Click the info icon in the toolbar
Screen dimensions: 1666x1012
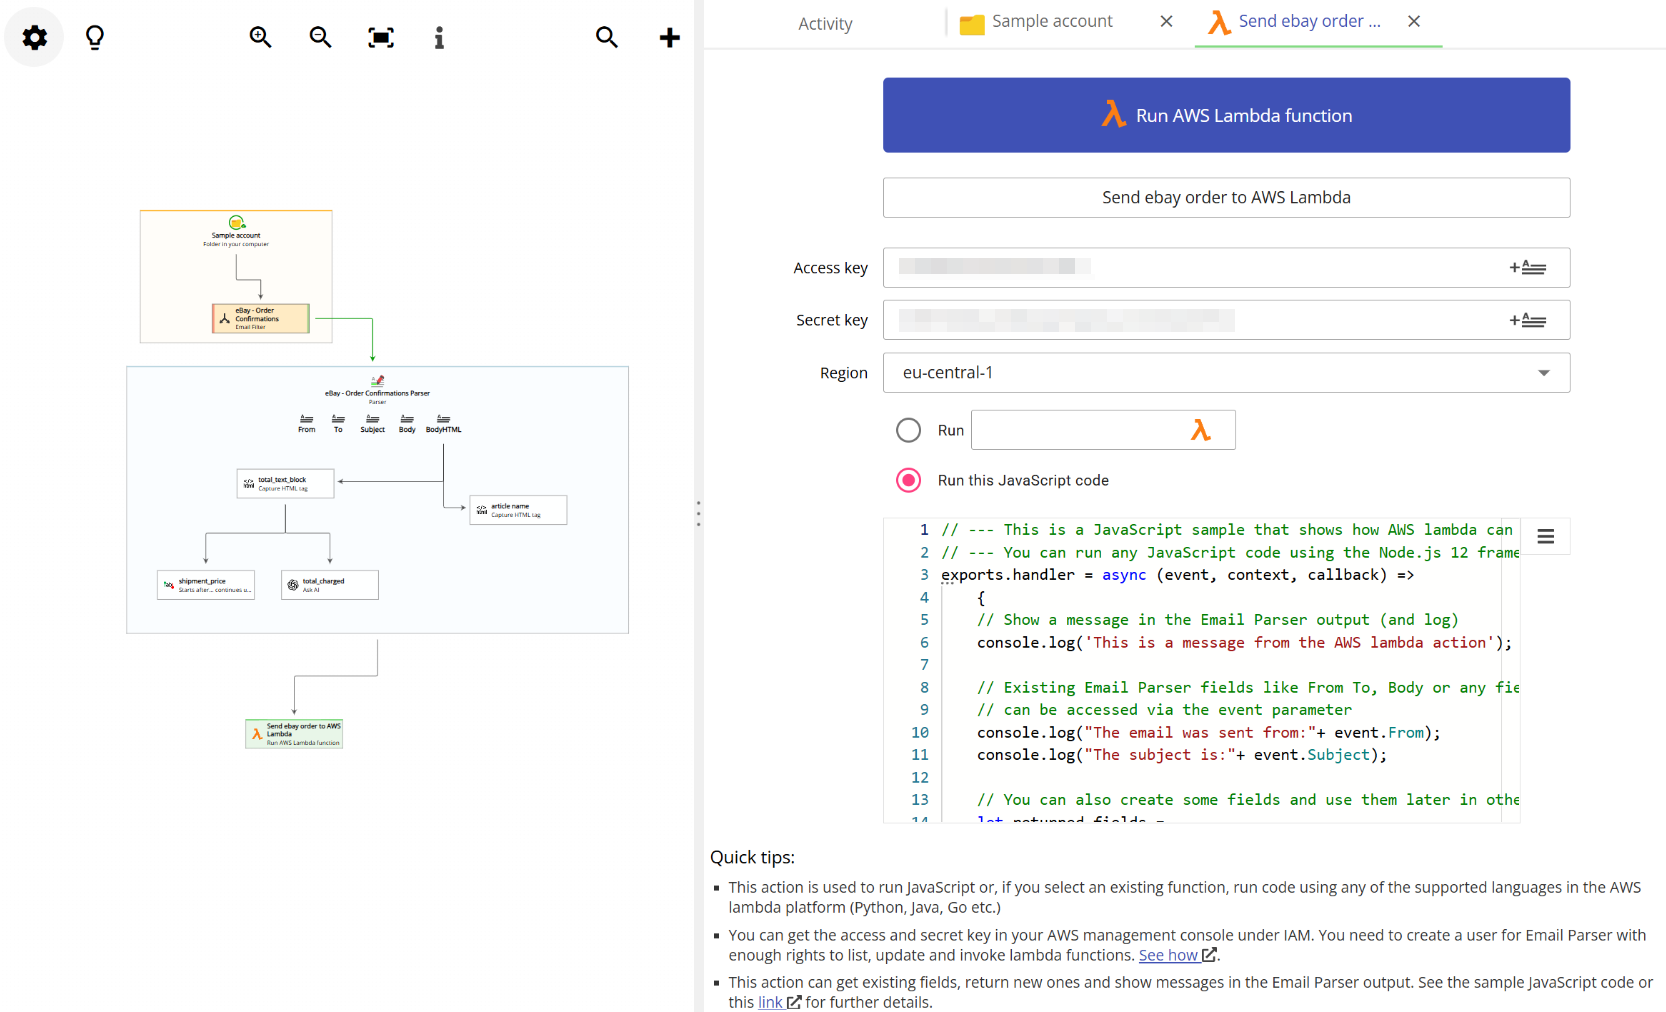point(439,37)
